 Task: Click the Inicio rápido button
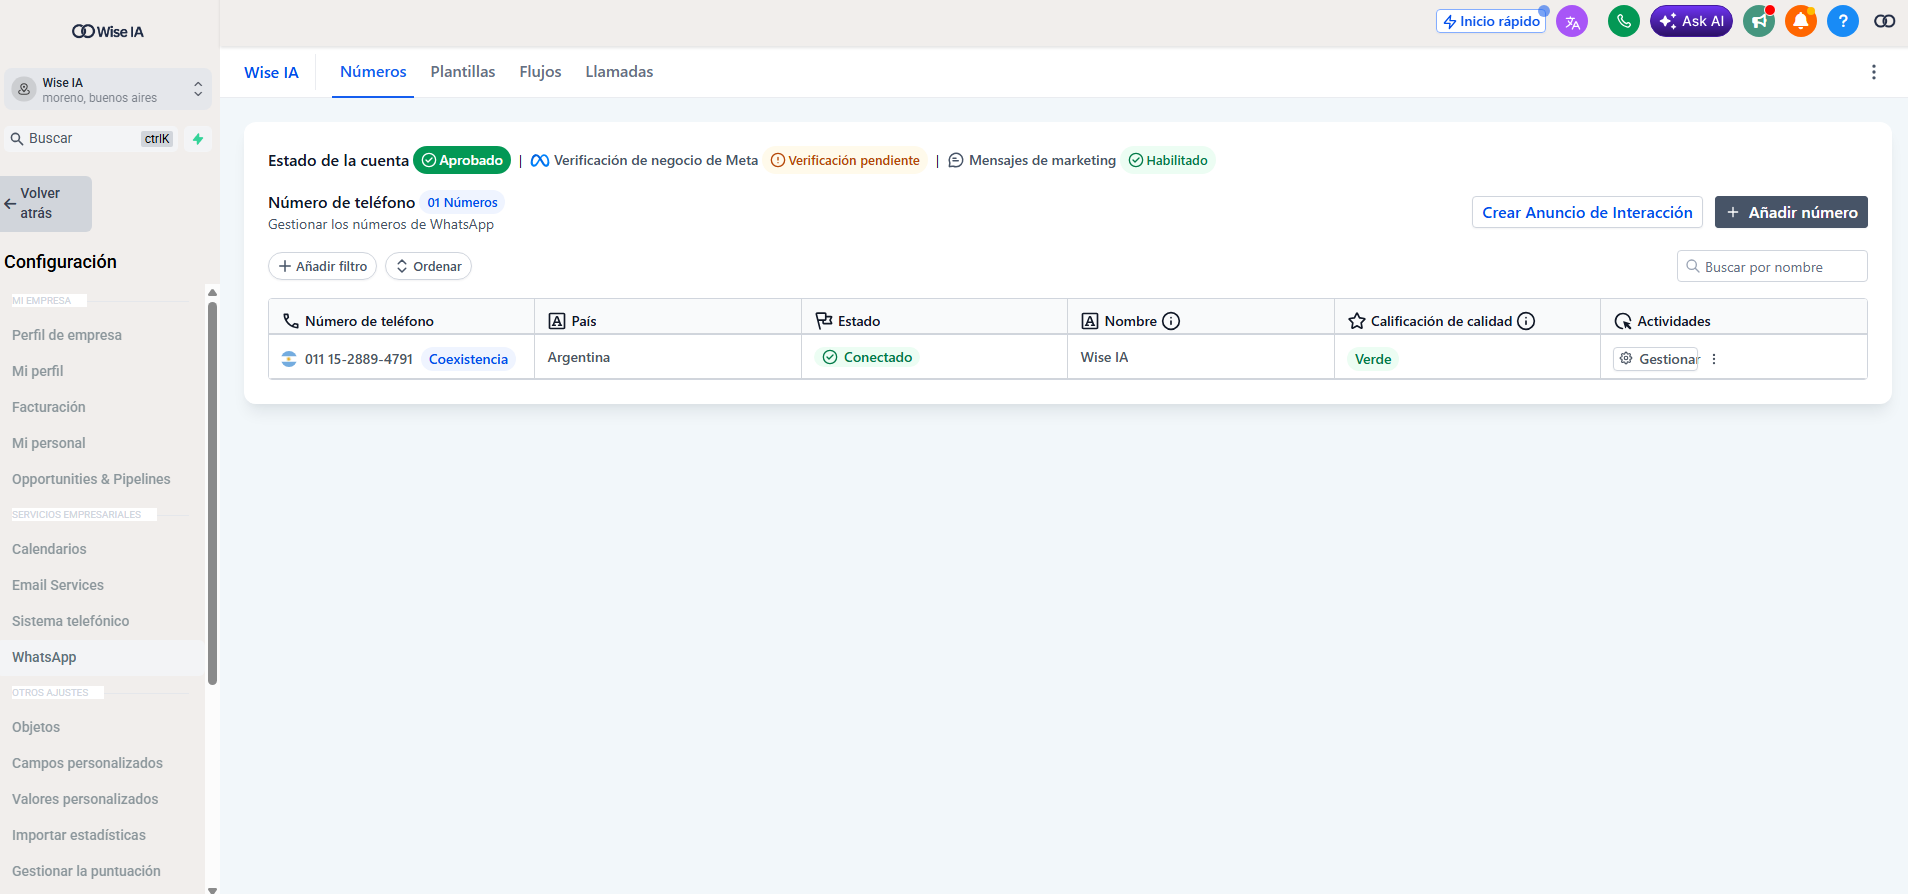[x=1491, y=21]
